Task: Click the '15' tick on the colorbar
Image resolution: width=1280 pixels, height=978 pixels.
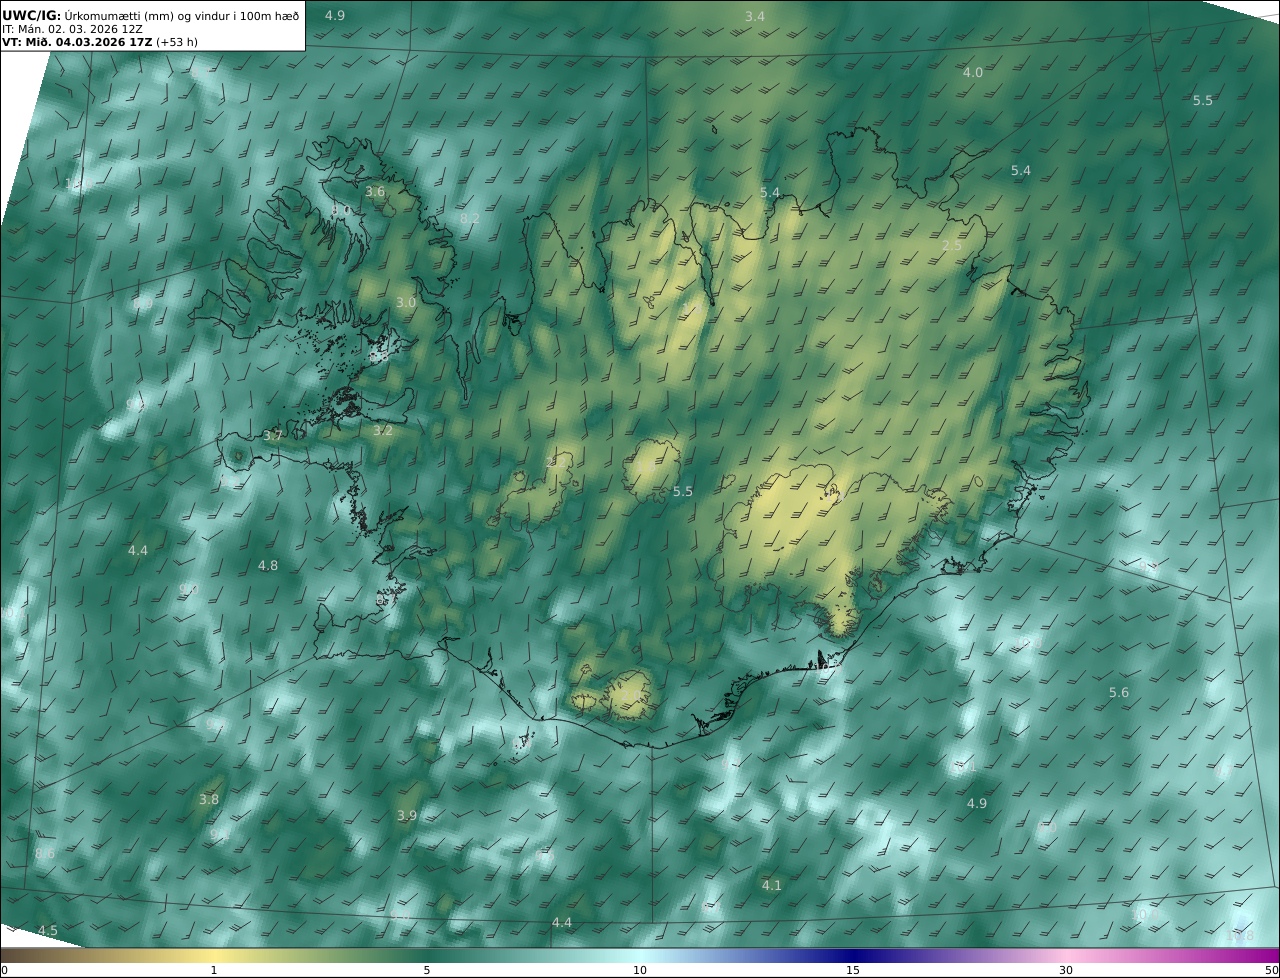Action: click(x=853, y=970)
